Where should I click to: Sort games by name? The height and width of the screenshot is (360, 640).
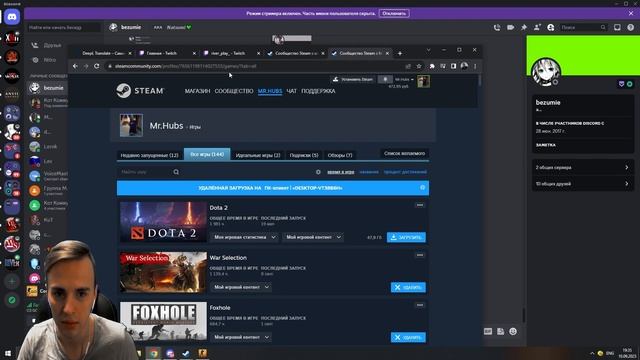pos(369,172)
